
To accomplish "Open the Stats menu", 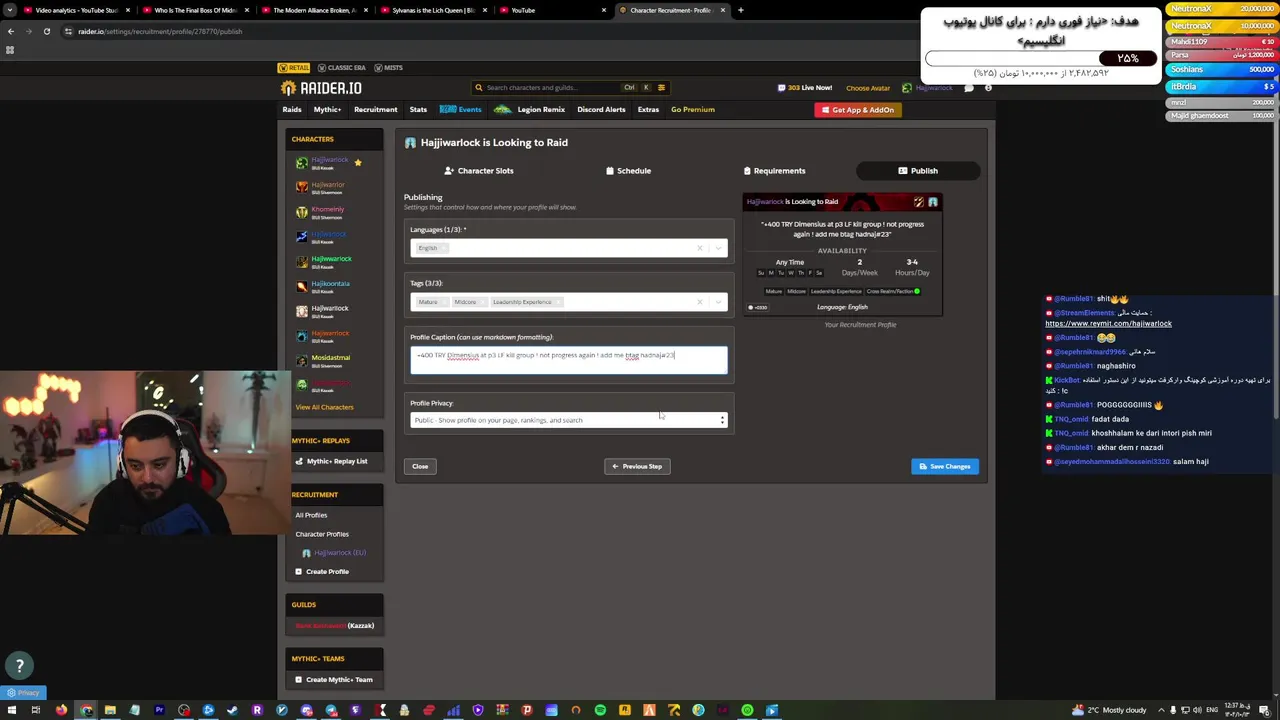I will click(x=418, y=109).
